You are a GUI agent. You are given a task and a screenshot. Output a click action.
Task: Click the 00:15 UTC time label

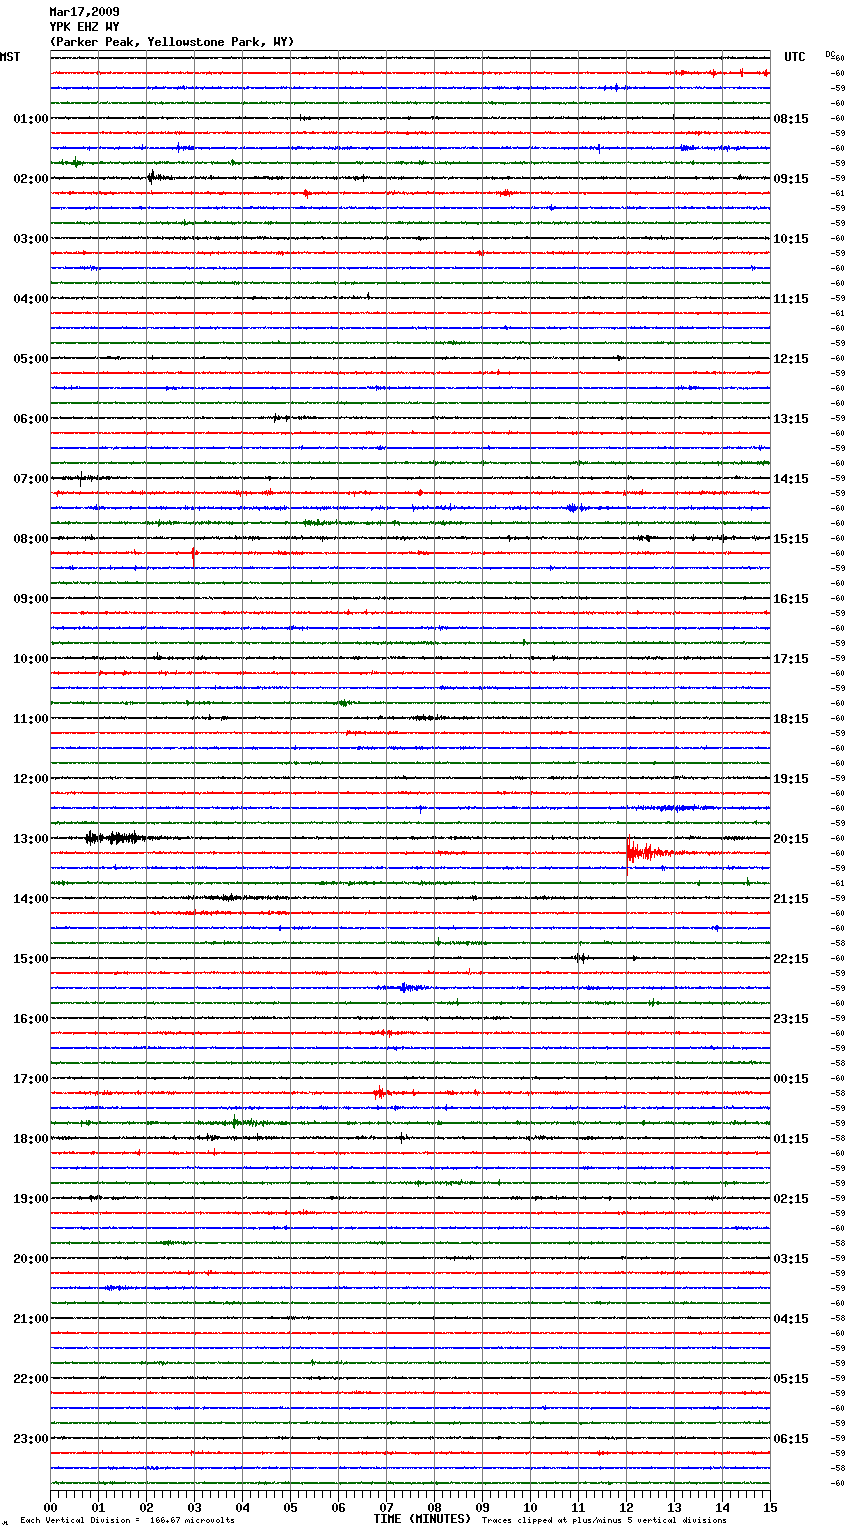point(791,1079)
